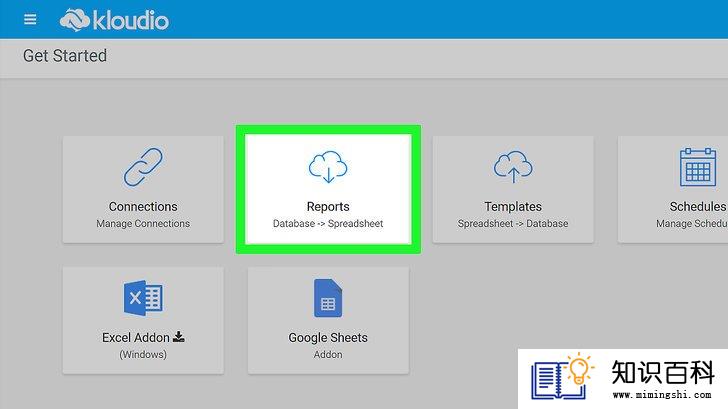Viewport: 728px width, 409px height.
Task: Open the Connections title
Action: (x=143, y=207)
